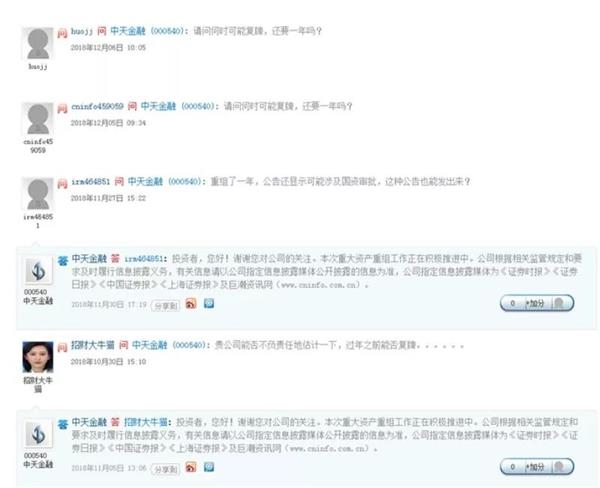Click 中天金融 logo in first reply
Viewport: 600px width, 488px height.
(x=38, y=271)
